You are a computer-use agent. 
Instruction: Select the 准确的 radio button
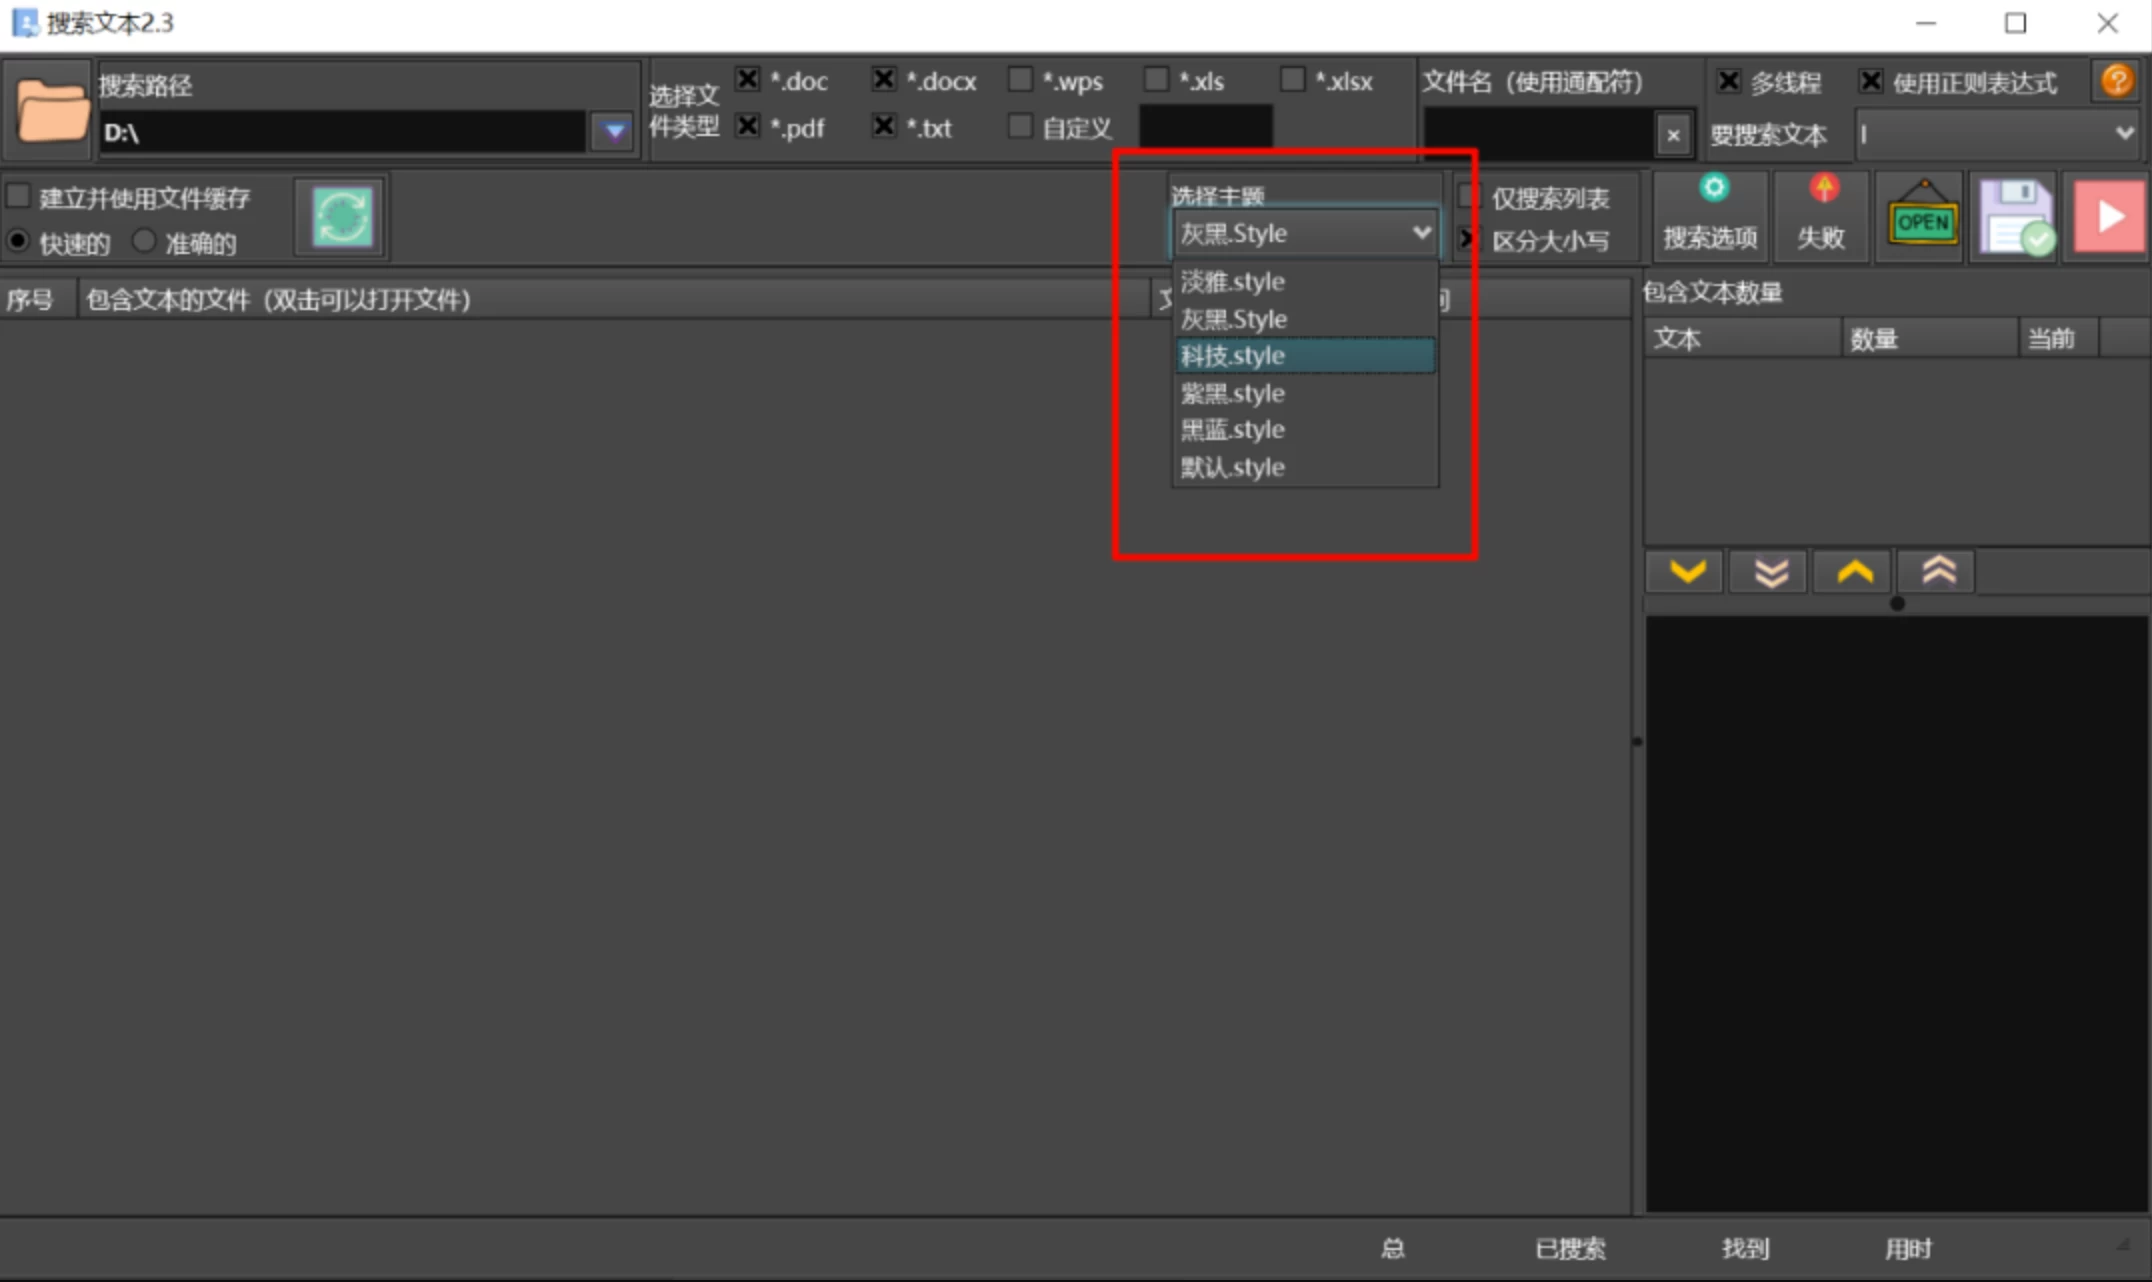(x=145, y=241)
